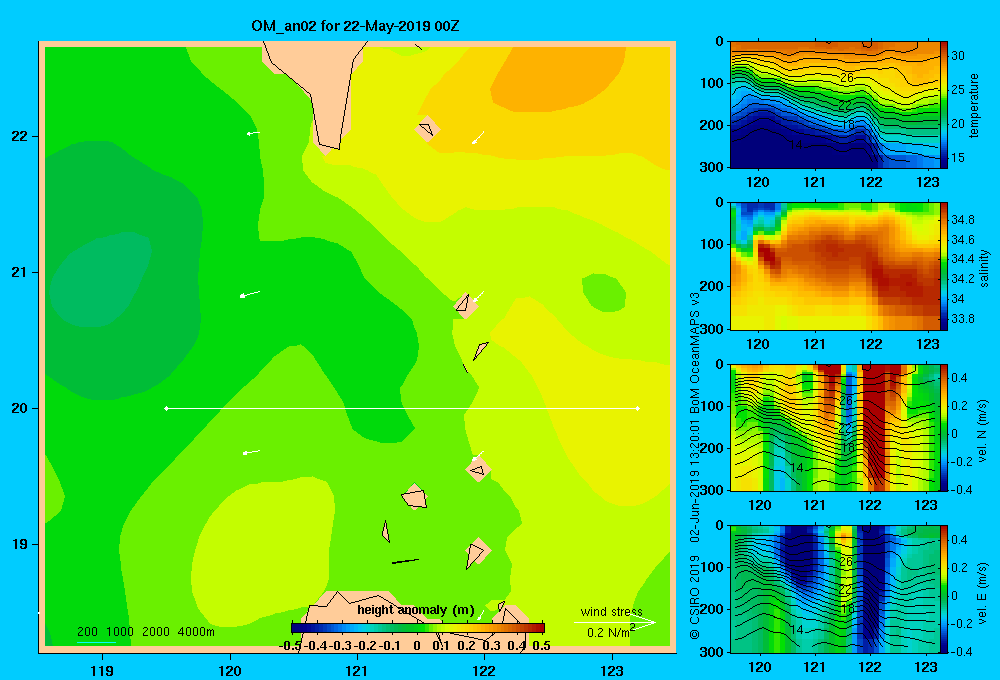
Task: Open the salinity cross-section panel
Action: click(835, 266)
